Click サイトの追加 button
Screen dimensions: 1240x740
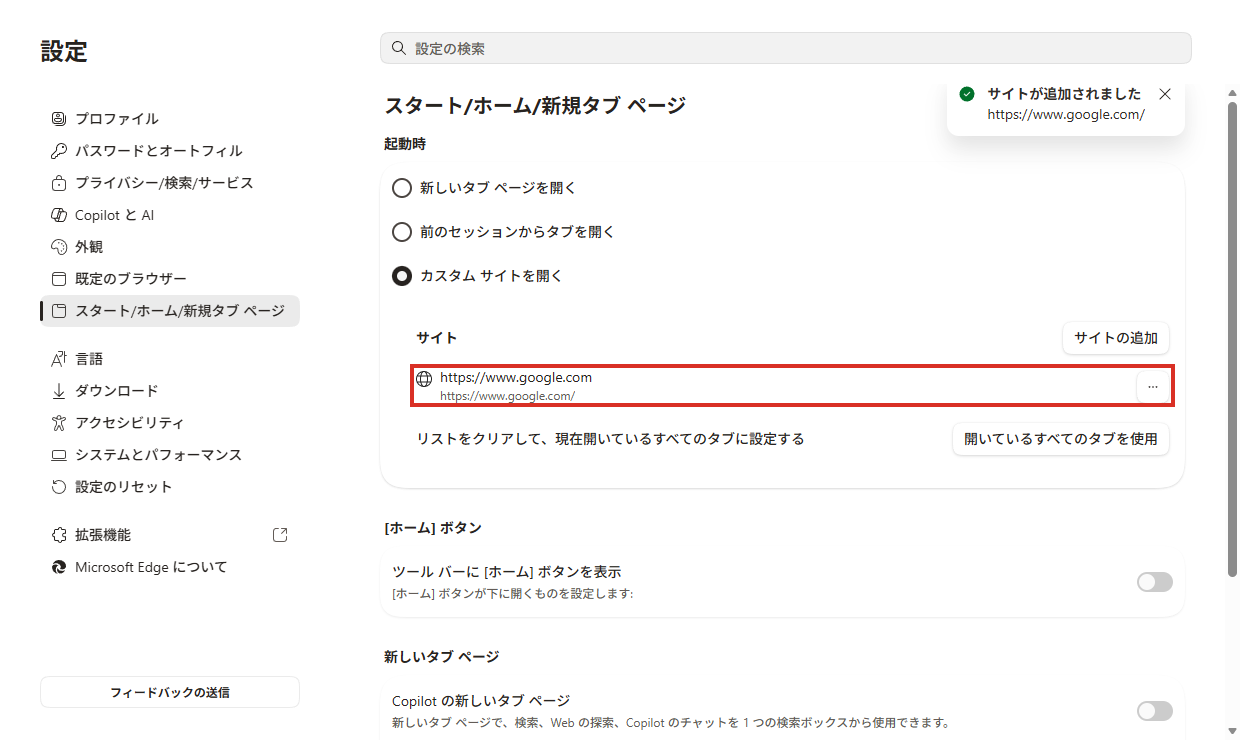pyautogui.click(x=1116, y=338)
